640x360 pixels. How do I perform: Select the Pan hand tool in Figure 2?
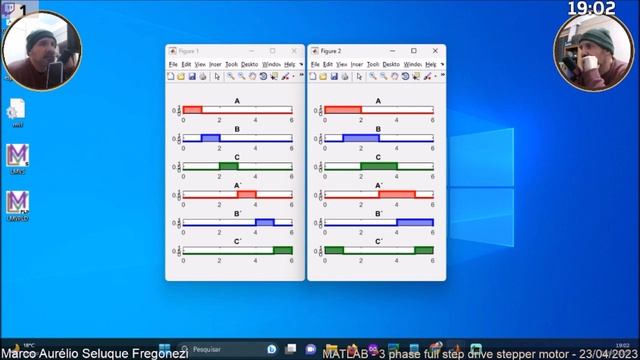[394, 76]
